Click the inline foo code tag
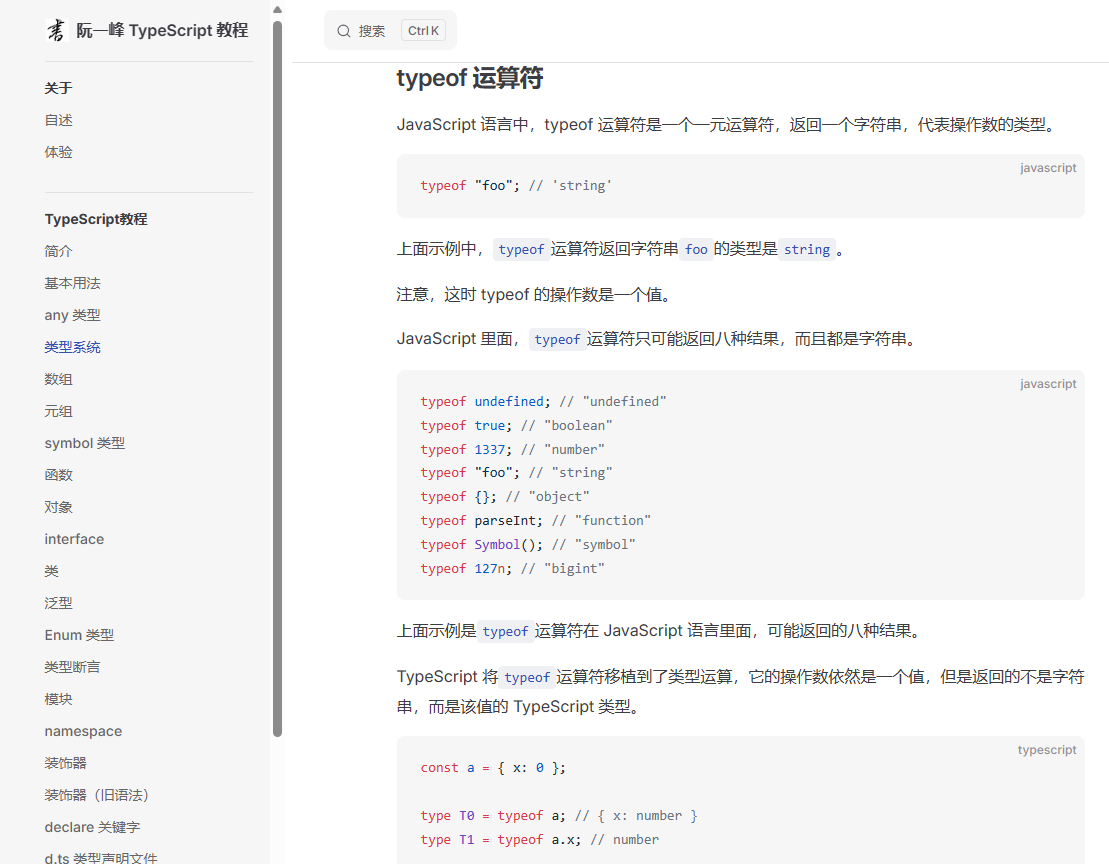 696,250
